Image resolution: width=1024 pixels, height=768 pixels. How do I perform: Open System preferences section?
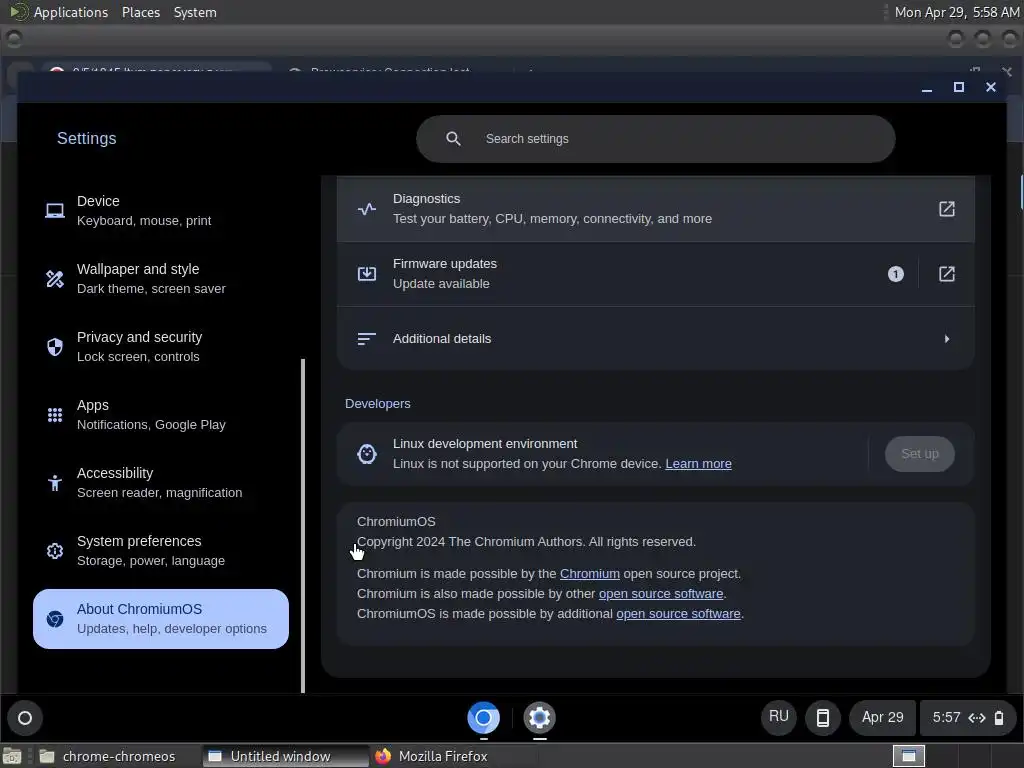click(161, 550)
